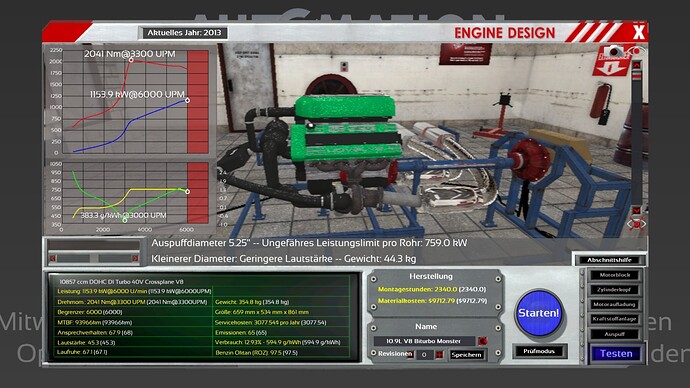Image resolution: width=690 pixels, height=388 pixels.
Task: Click the exhaust diameter slider handle
Action: [94, 258]
